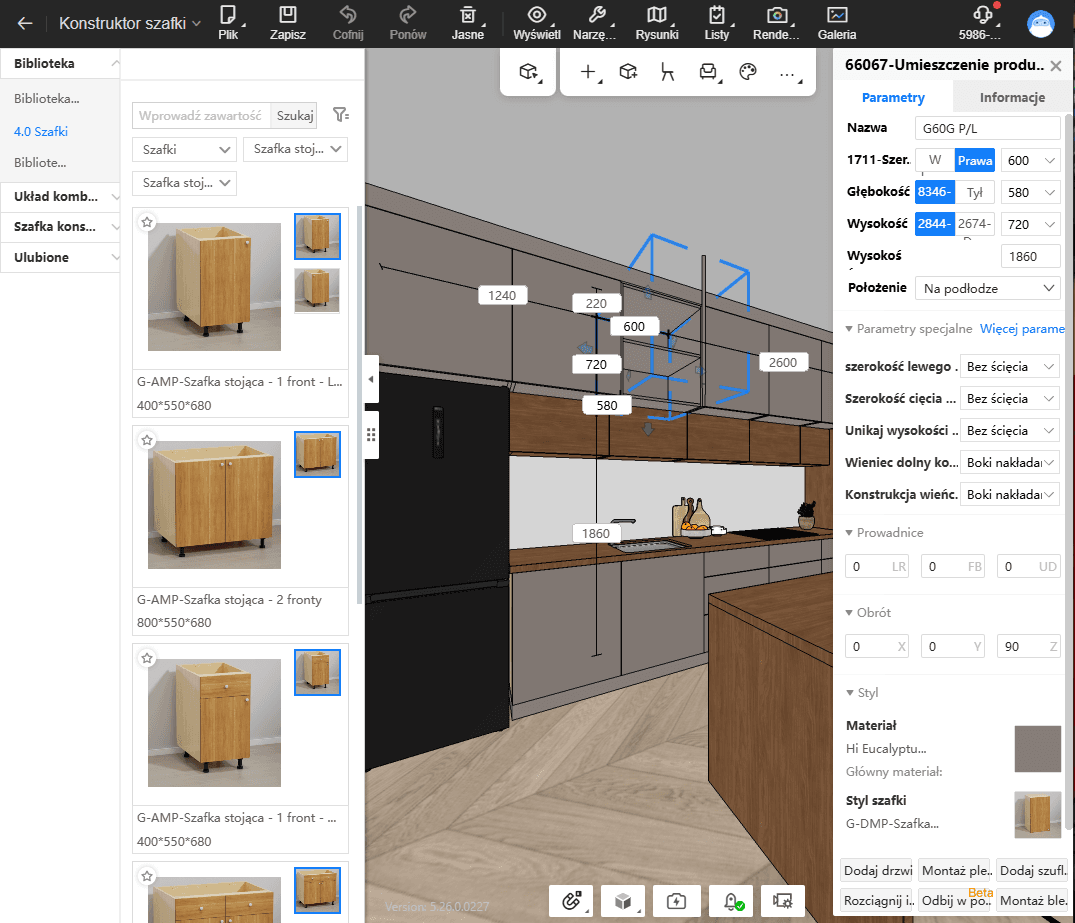The image size is (1075, 923).
Task: Open the Listy lists menu
Action: click(x=717, y=23)
